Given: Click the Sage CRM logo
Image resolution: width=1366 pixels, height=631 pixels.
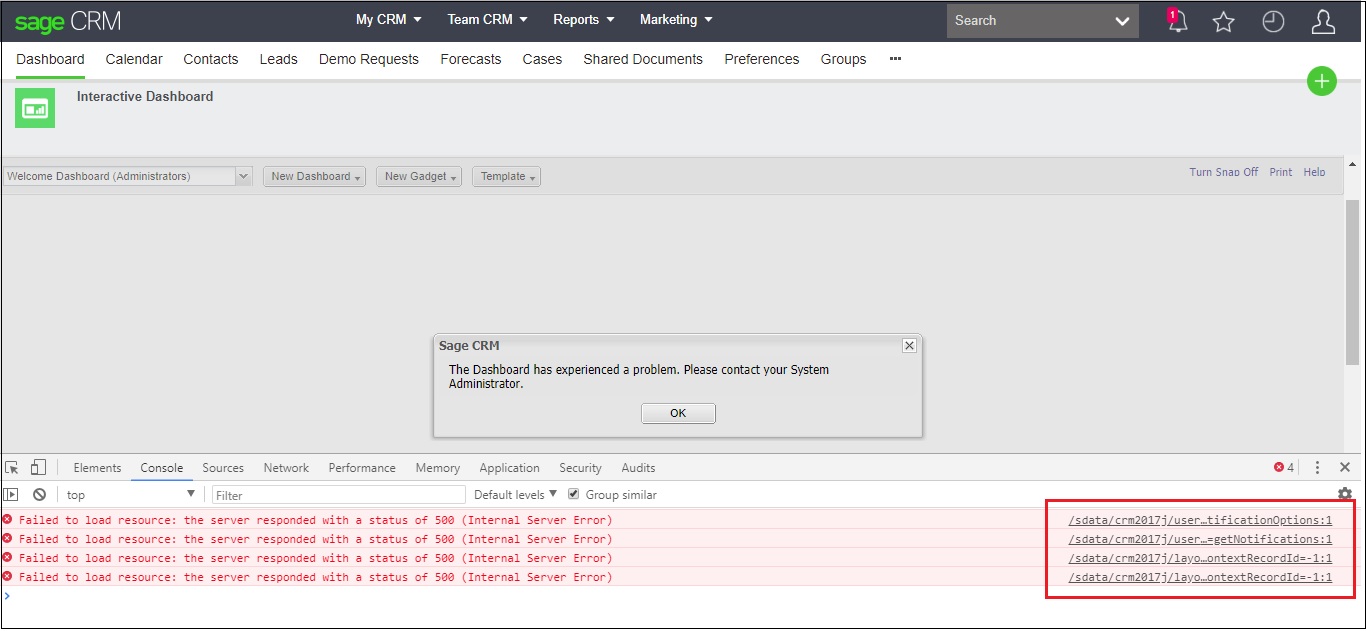Looking at the screenshot, I should point(68,20).
